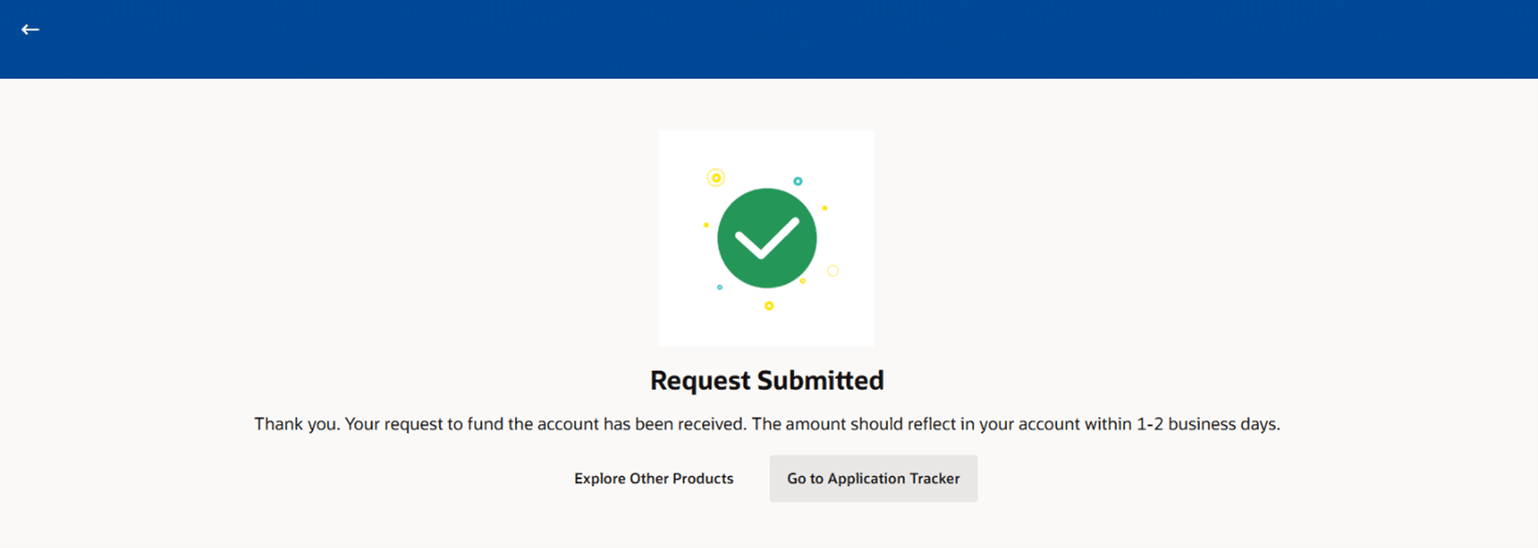Click the green success checkmark circle
Screen dimensions: 1538x548
(x=767, y=239)
